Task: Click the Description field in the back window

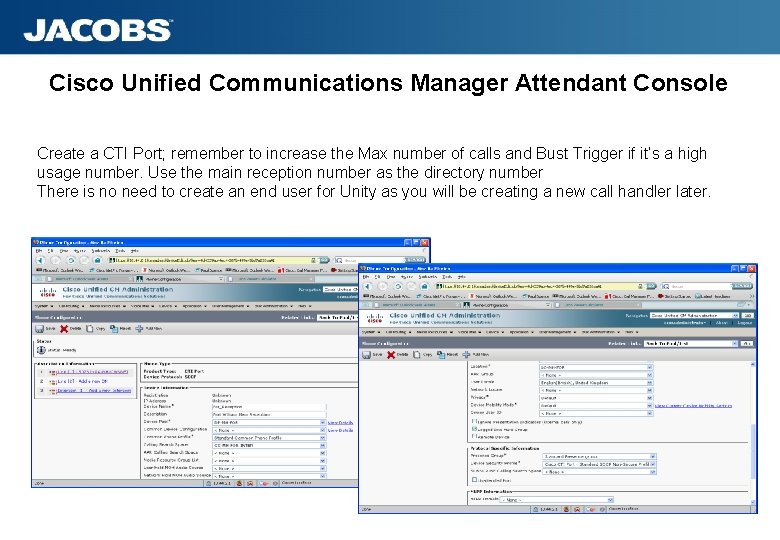Action: (269, 414)
